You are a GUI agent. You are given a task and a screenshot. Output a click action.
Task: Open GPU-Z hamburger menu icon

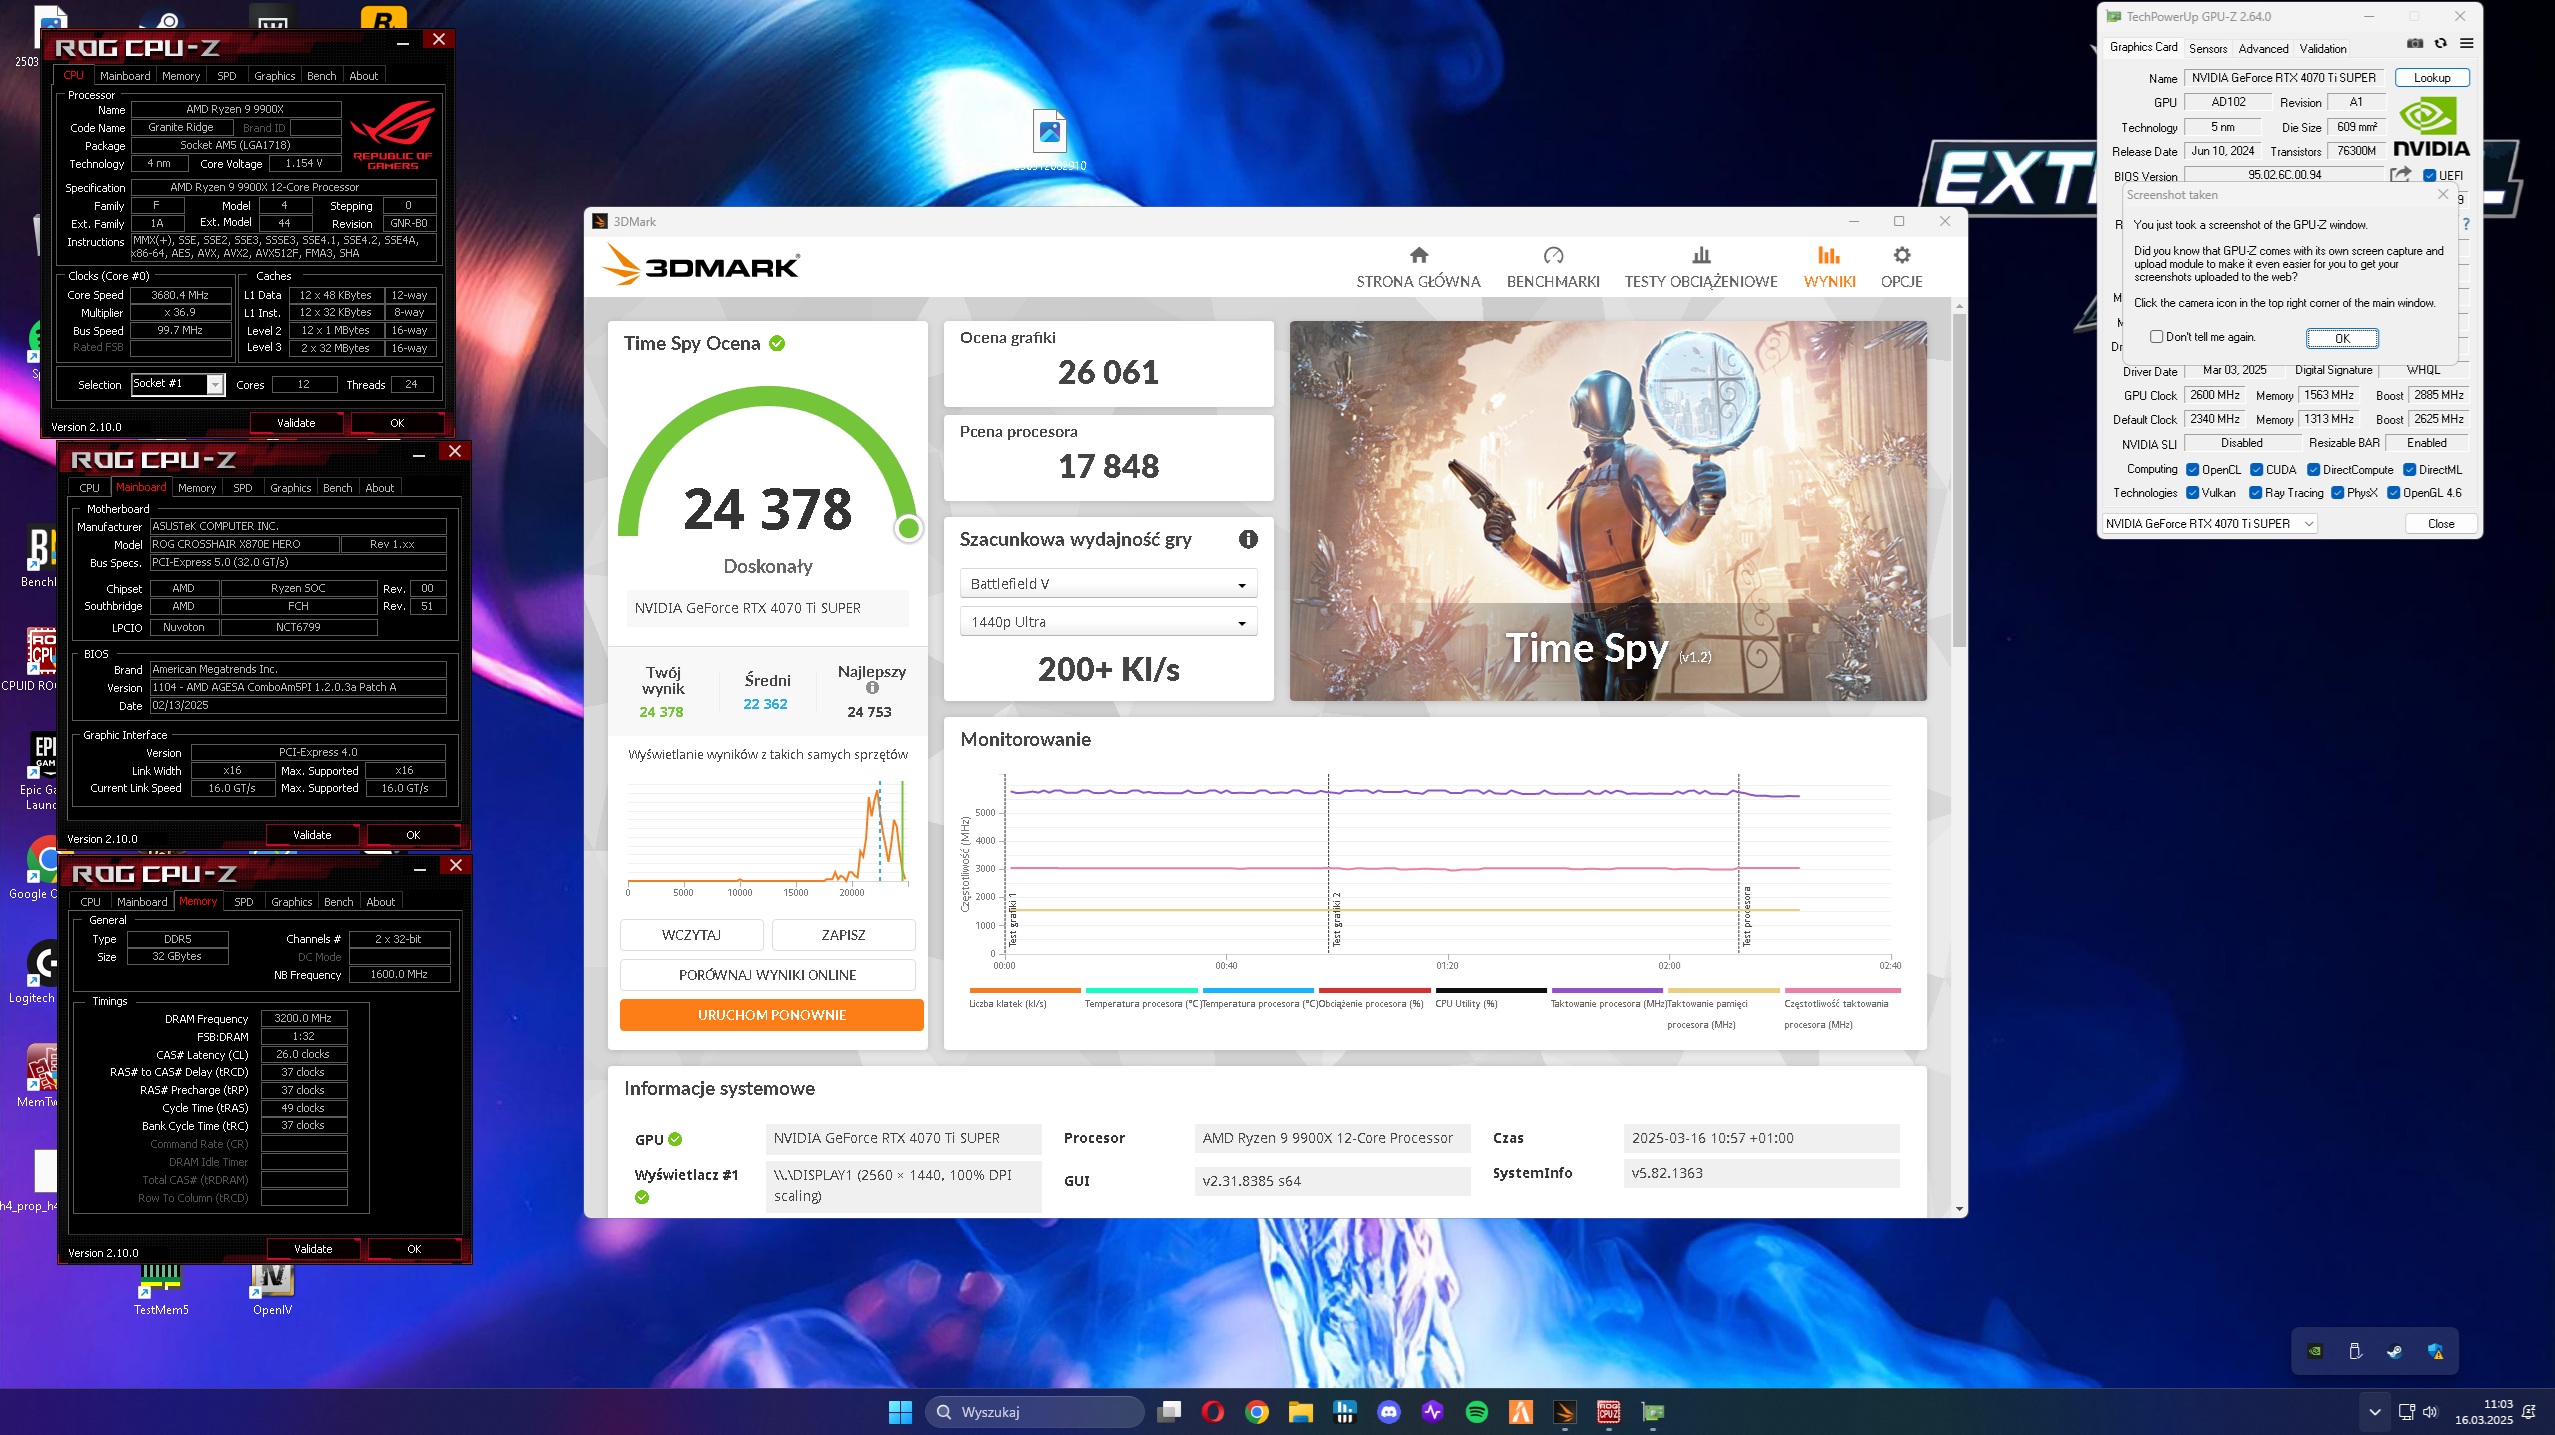coord(2467,44)
